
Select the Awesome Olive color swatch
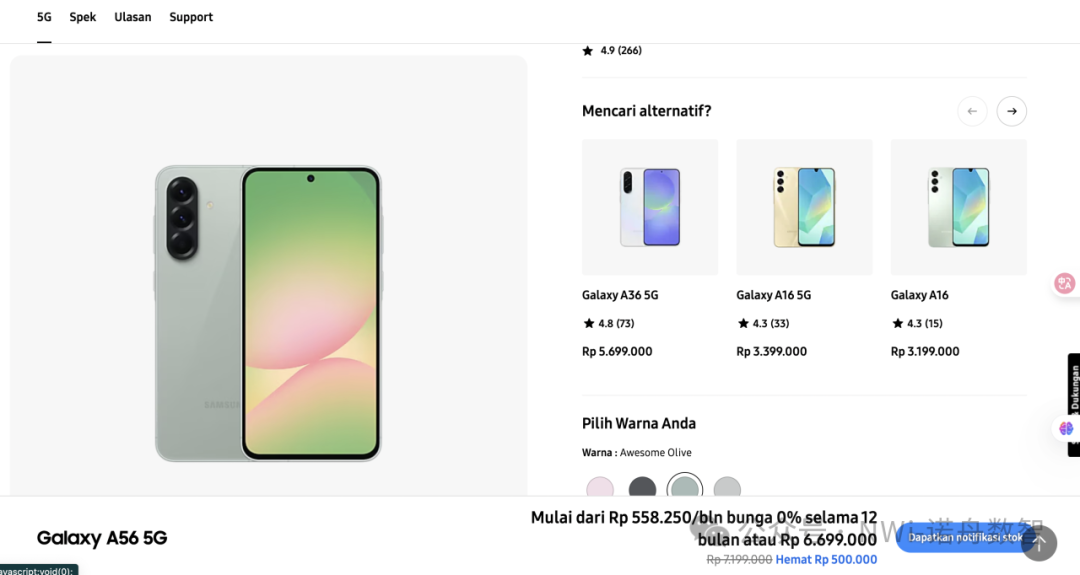[x=685, y=487]
